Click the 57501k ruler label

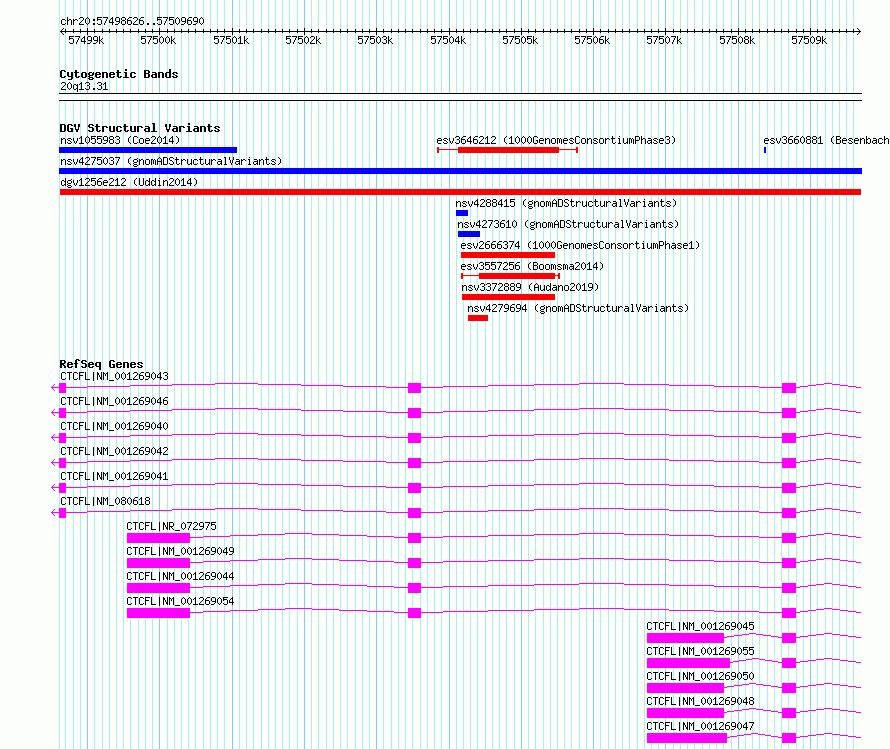click(231, 40)
